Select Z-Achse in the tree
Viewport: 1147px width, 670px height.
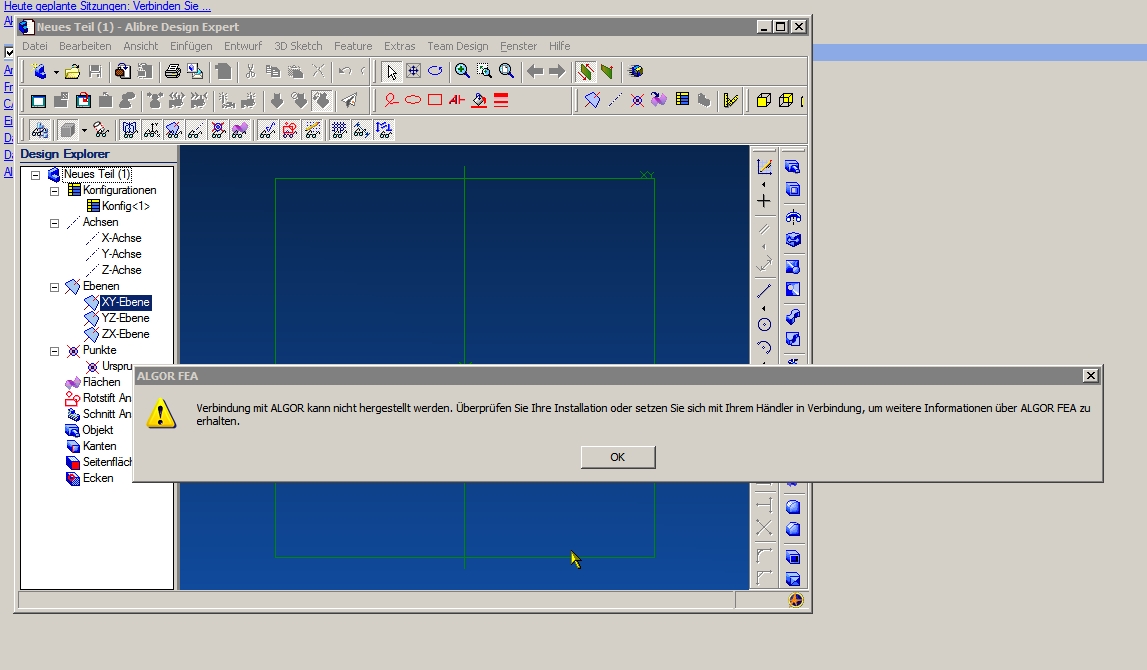click(121, 271)
